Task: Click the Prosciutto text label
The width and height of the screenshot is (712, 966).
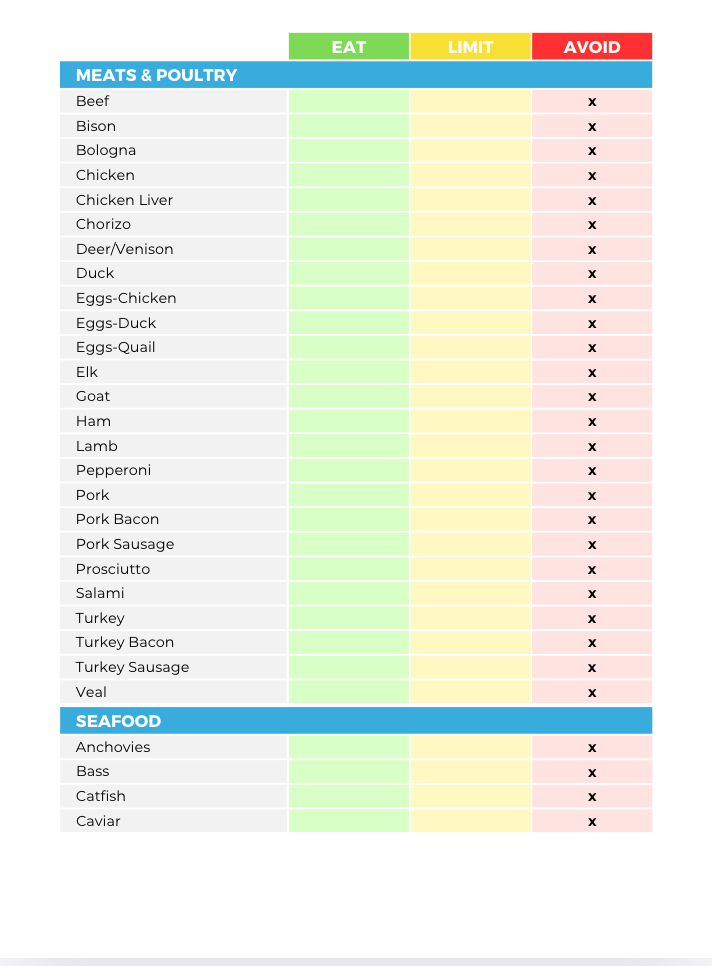Action: (113, 569)
